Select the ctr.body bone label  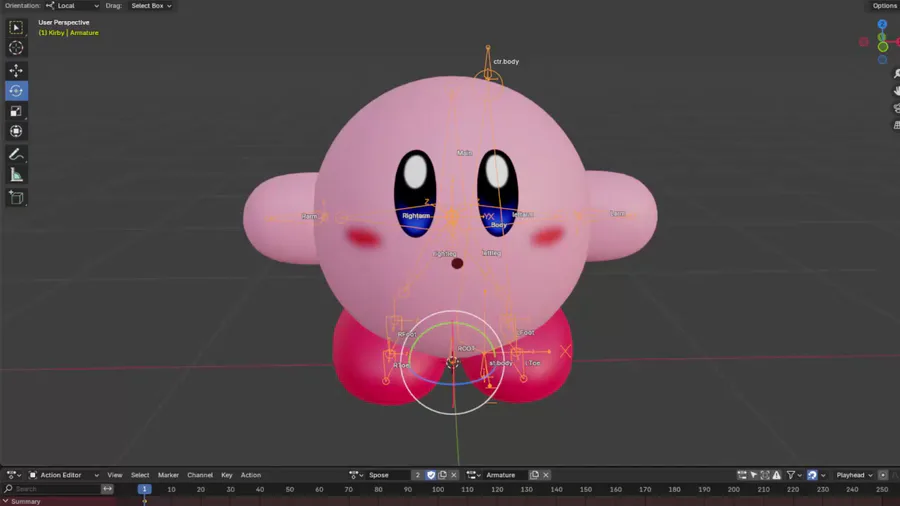click(506, 61)
